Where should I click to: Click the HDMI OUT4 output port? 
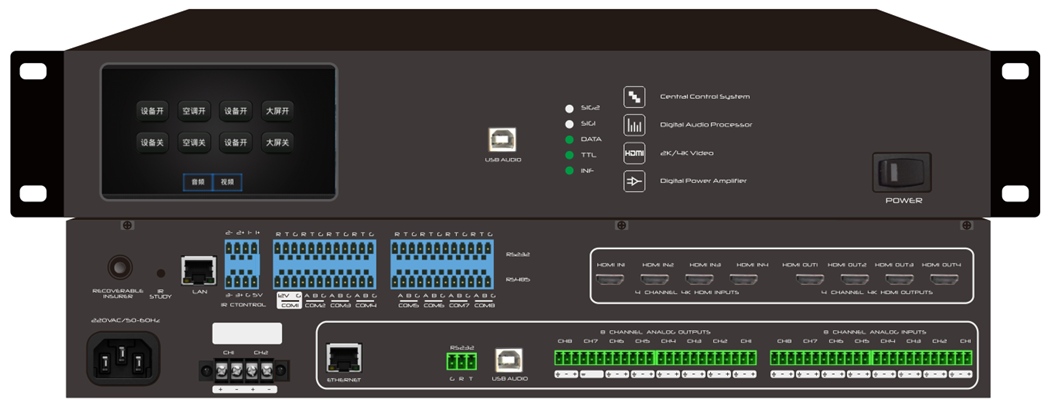tap(944, 280)
